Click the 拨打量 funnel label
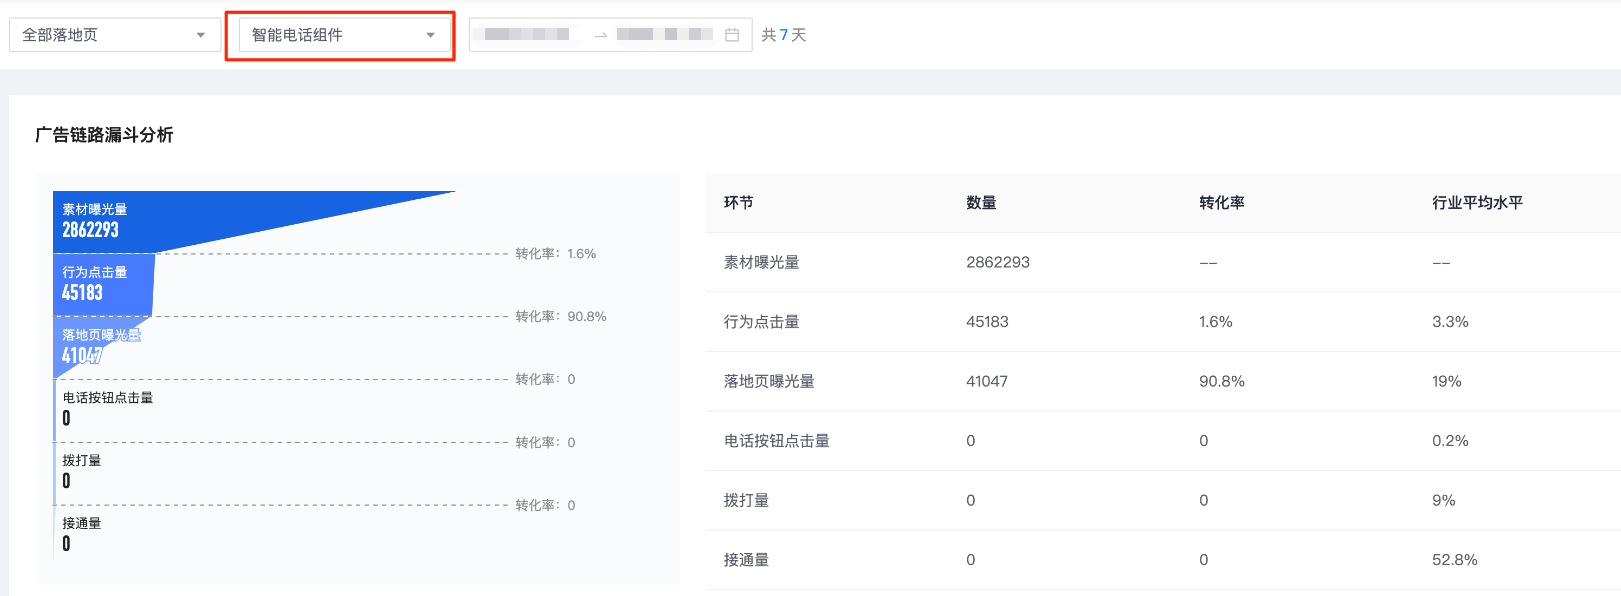Viewport: 1621px width, 596px height. coord(82,461)
